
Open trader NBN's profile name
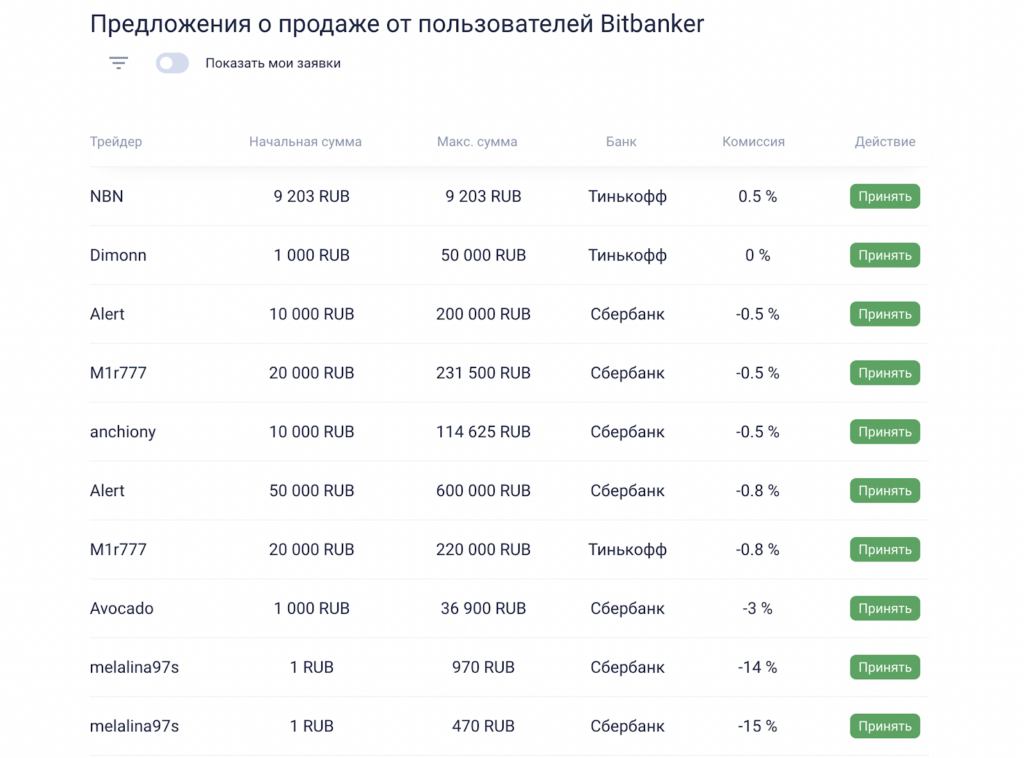107,196
